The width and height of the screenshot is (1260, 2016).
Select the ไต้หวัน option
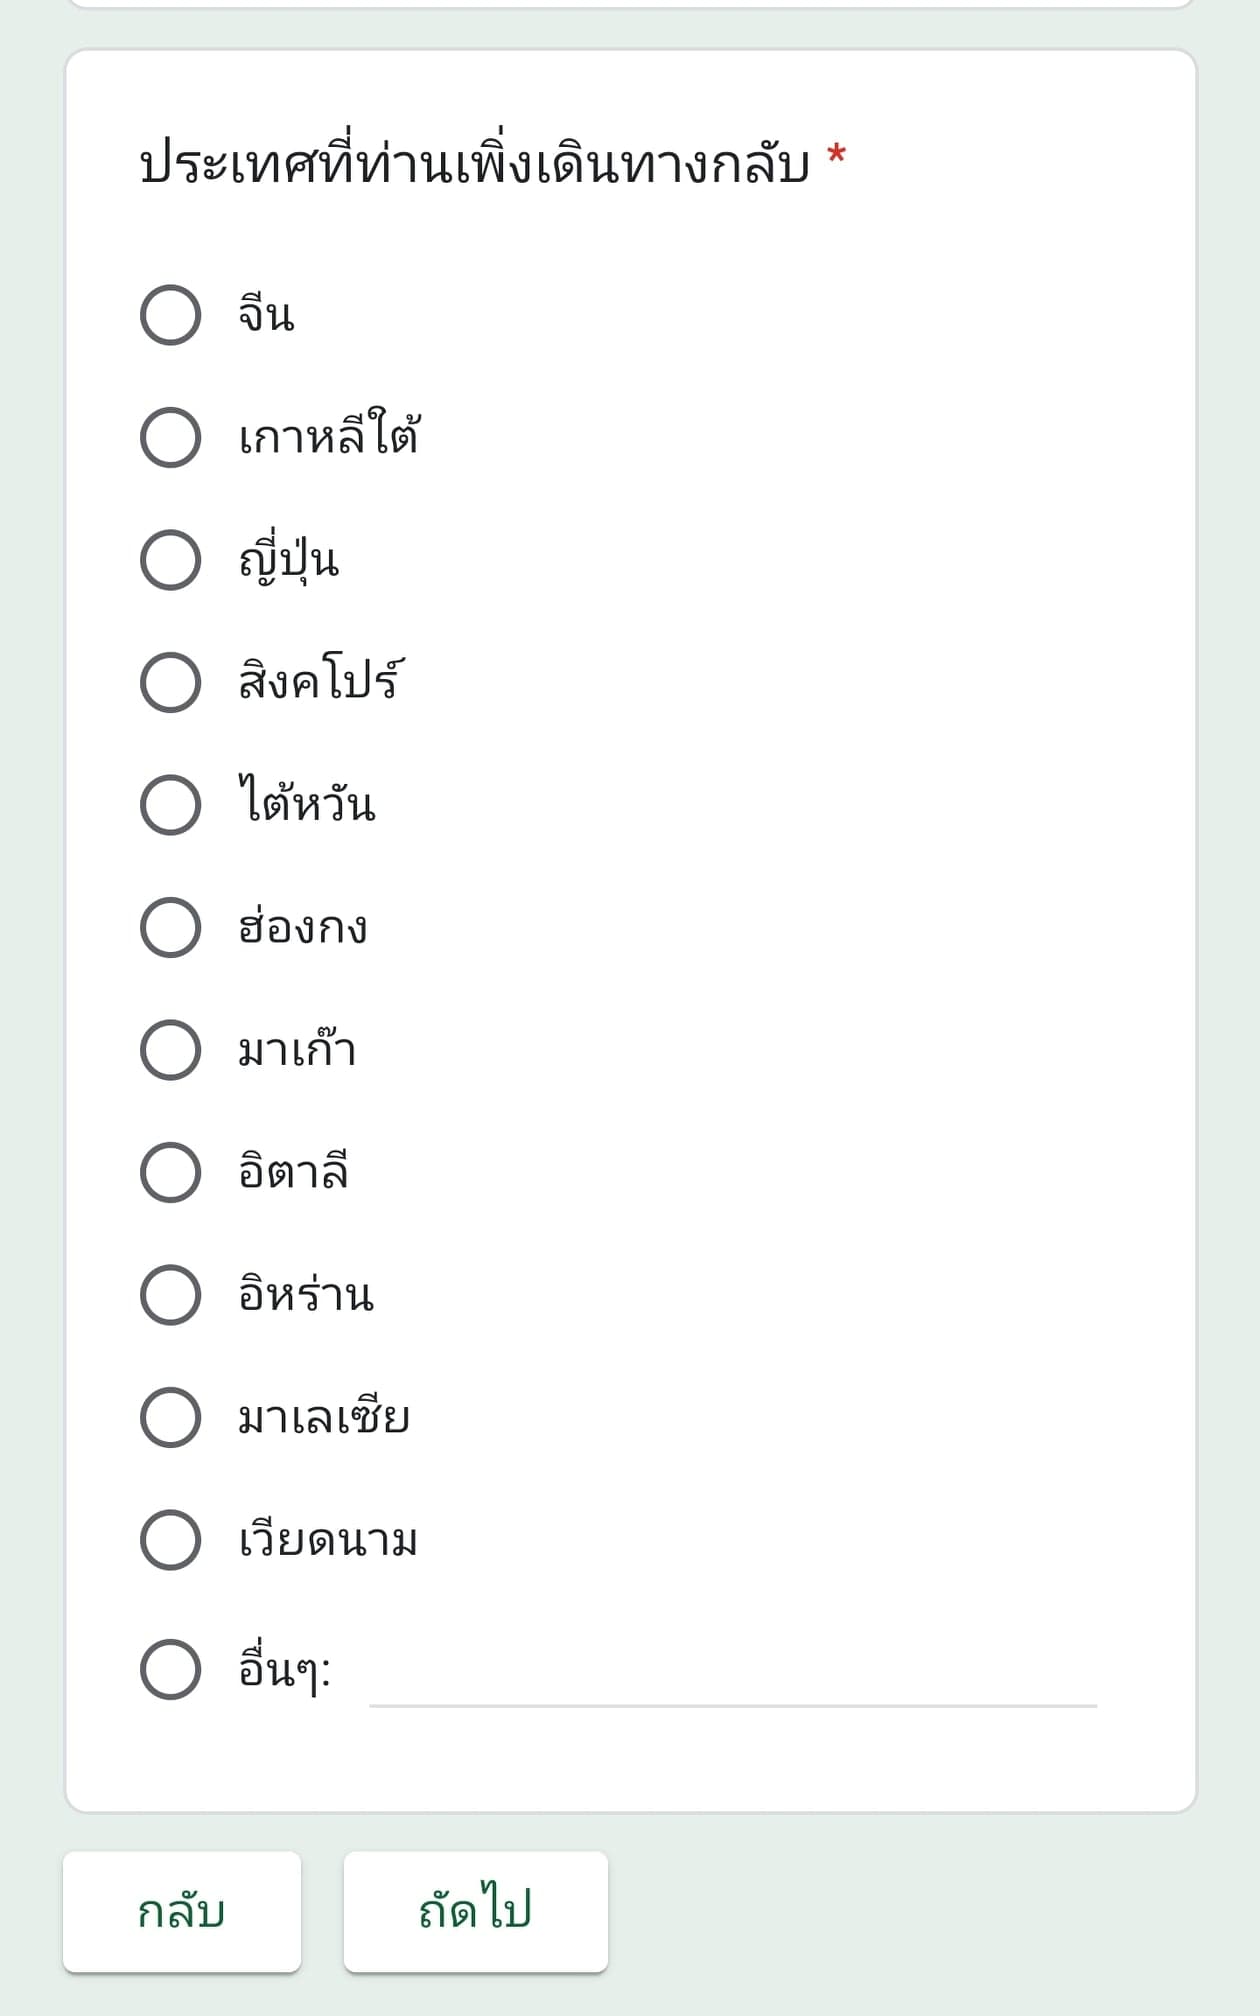171,805
